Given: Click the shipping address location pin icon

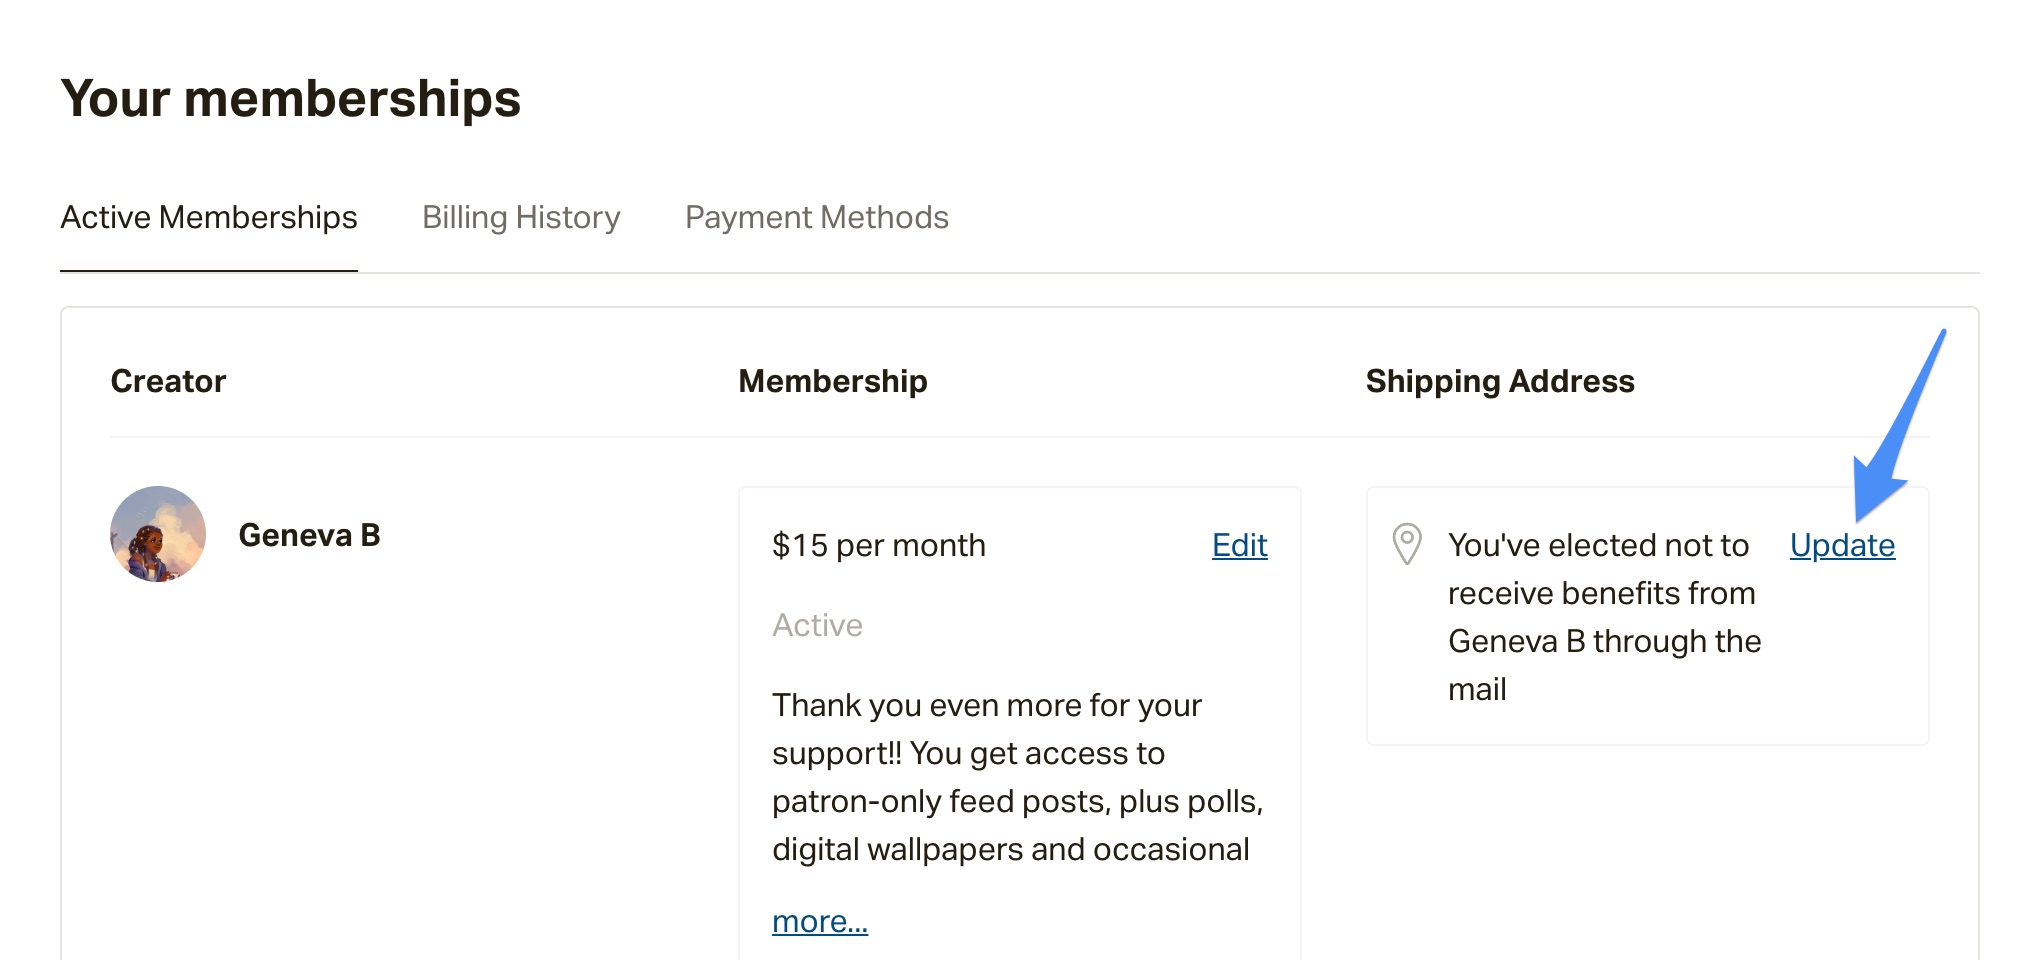Looking at the screenshot, I should click(1407, 544).
